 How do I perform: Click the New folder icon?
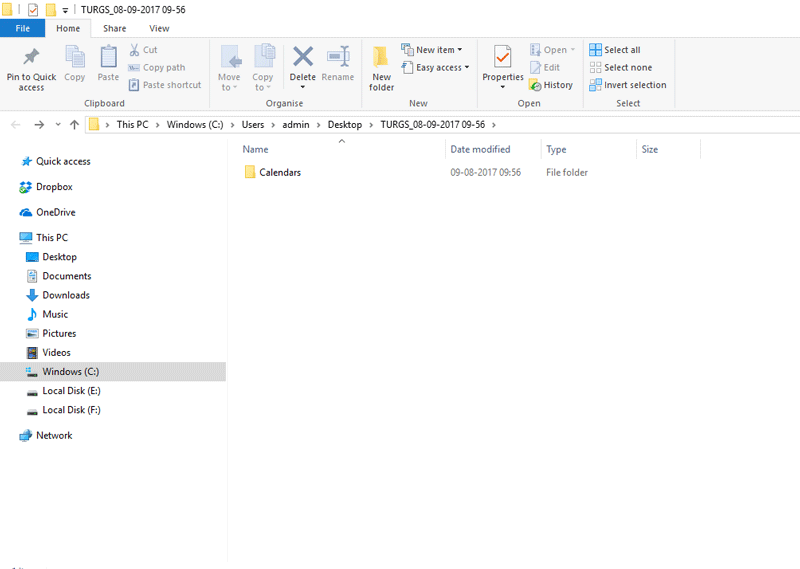(x=381, y=57)
